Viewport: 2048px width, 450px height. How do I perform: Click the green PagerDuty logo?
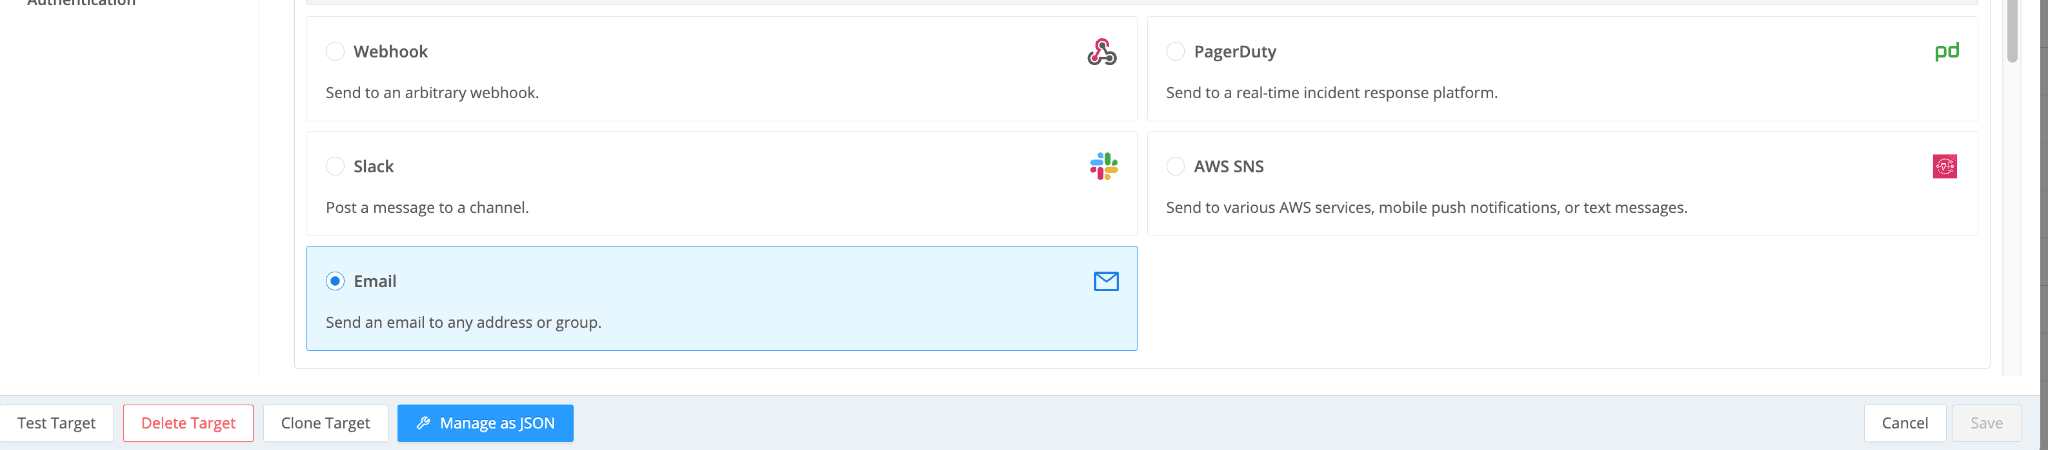click(1946, 51)
